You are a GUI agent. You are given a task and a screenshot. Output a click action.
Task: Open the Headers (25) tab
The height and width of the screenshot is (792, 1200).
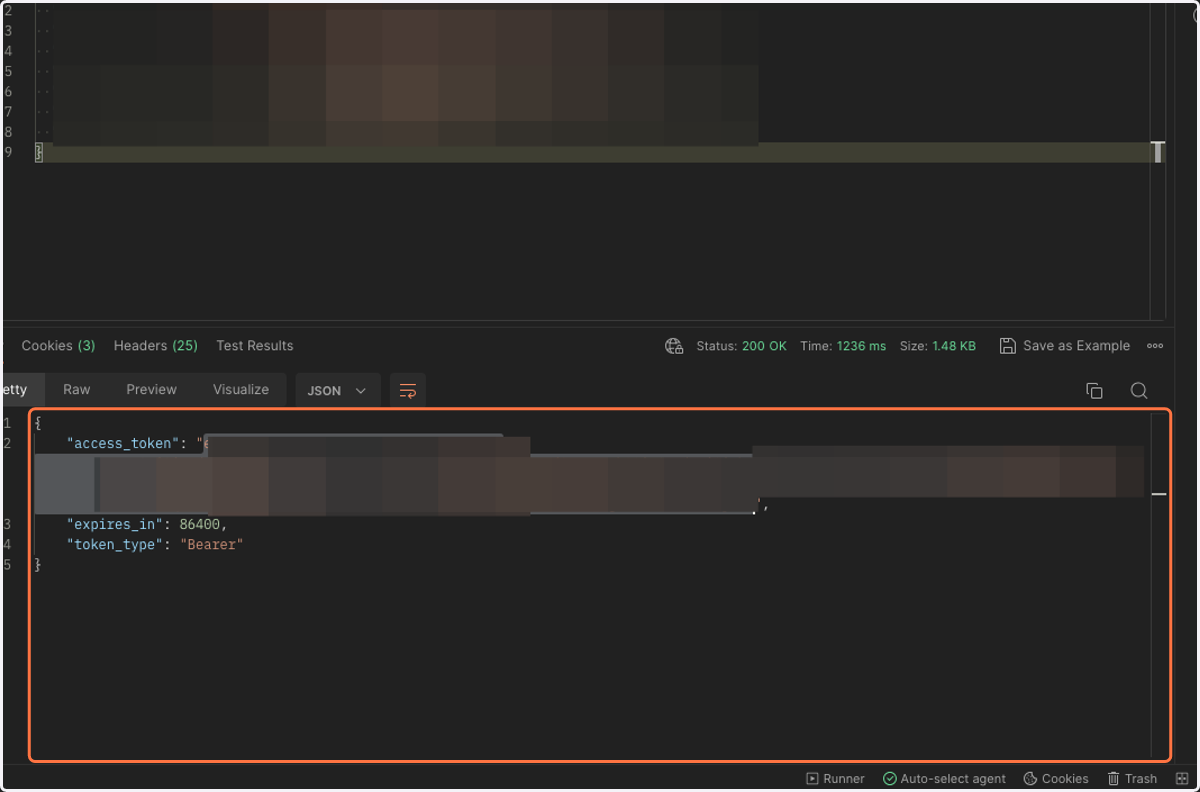[156, 346]
